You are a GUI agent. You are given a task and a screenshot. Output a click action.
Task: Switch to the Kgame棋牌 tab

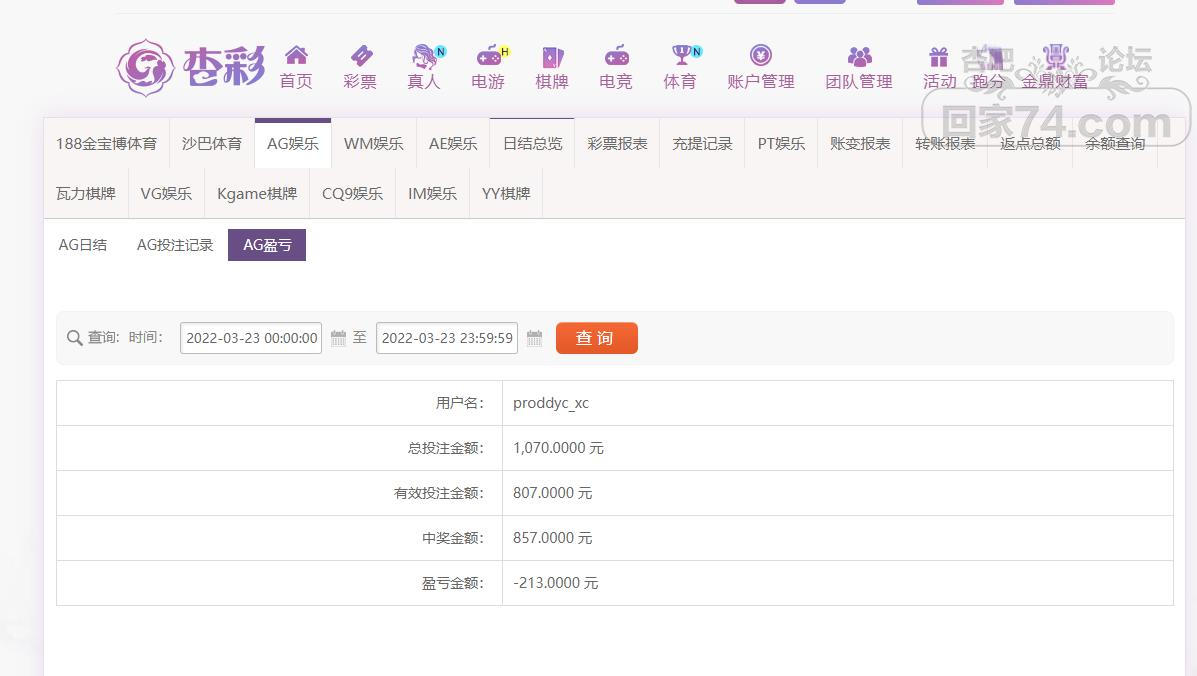pos(257,194)
